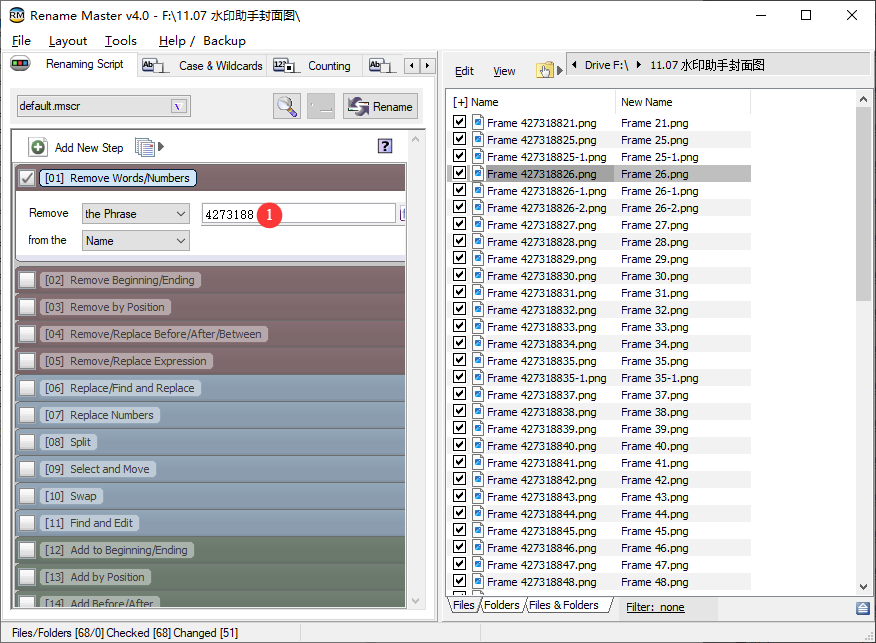Click the panel icon beside Filter bar
Screen dimensions: 876x643
862,607
